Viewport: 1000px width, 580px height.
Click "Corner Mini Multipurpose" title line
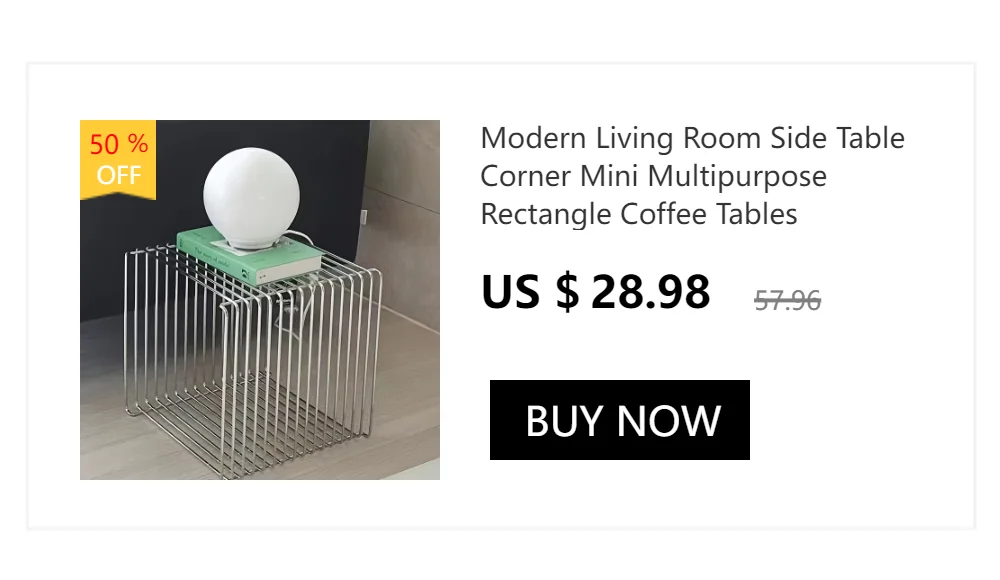tap(653, 176)
